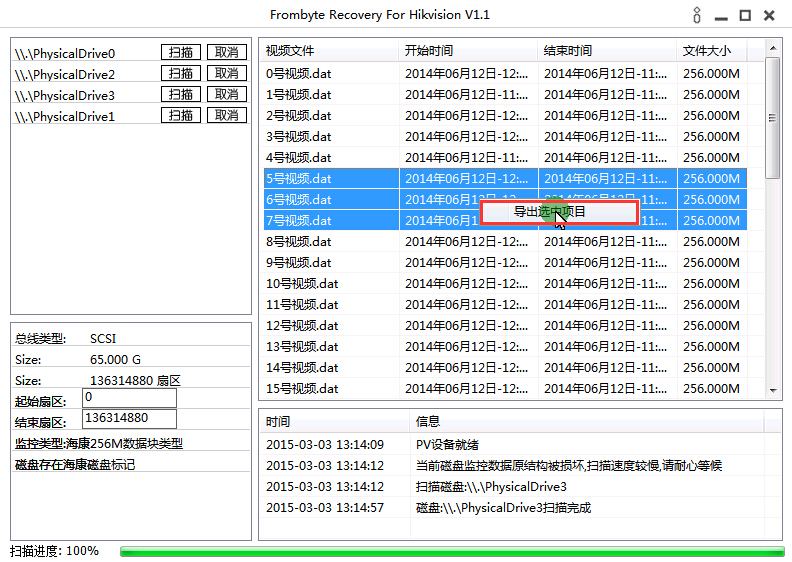
Task: Click 取消 button for PhysicalDrive1
Action: point(227,116)
